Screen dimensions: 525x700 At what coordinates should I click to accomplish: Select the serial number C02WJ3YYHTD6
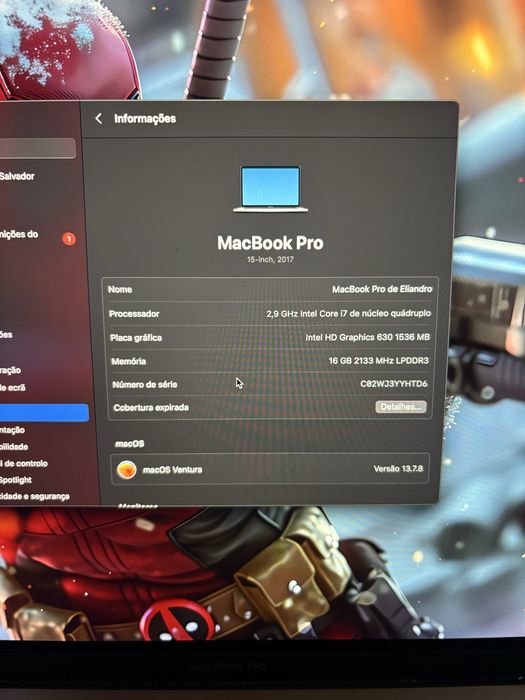tap(393, 383)
